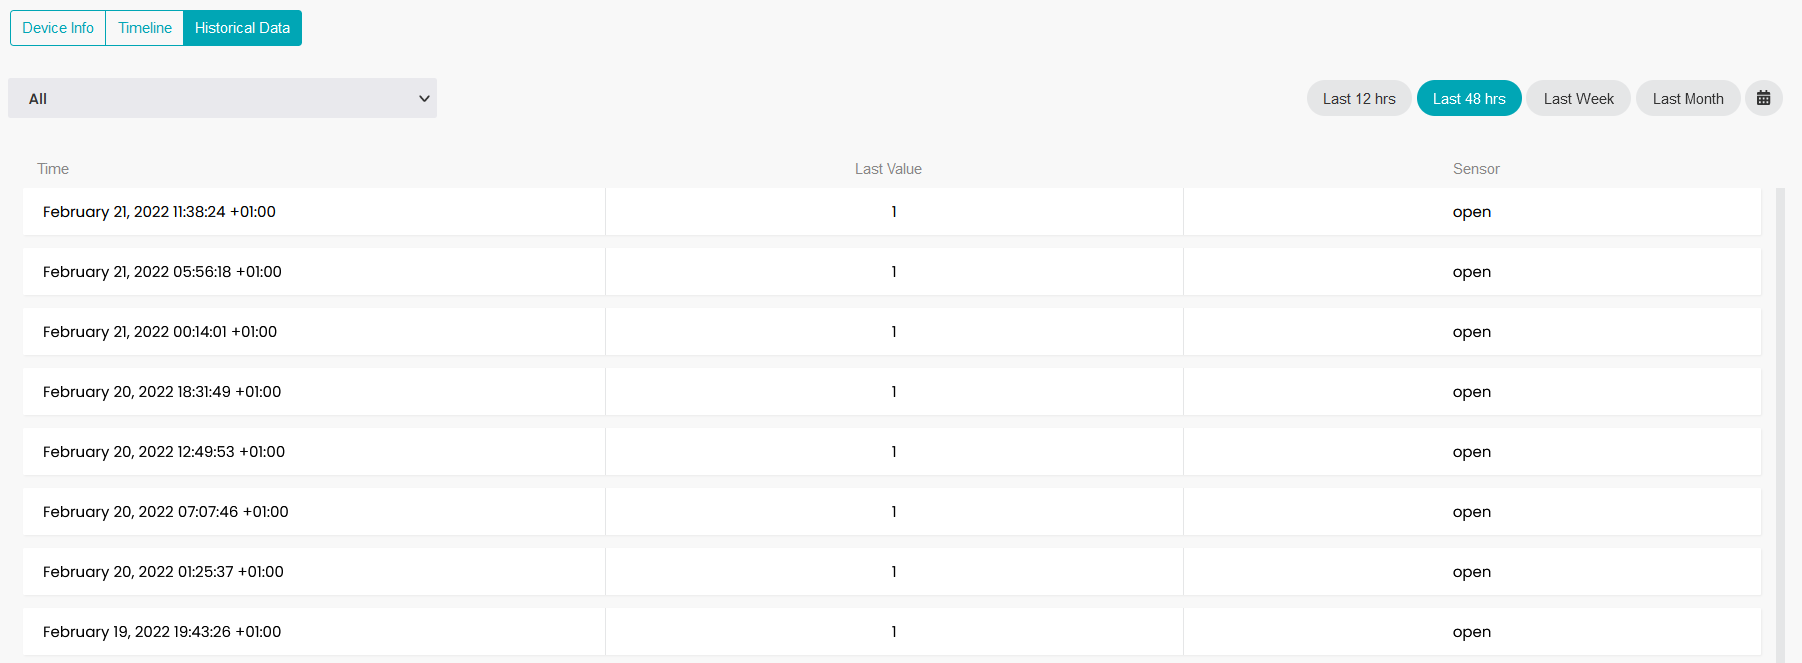
Task: Click the Last Value column header
Action: 888,169
